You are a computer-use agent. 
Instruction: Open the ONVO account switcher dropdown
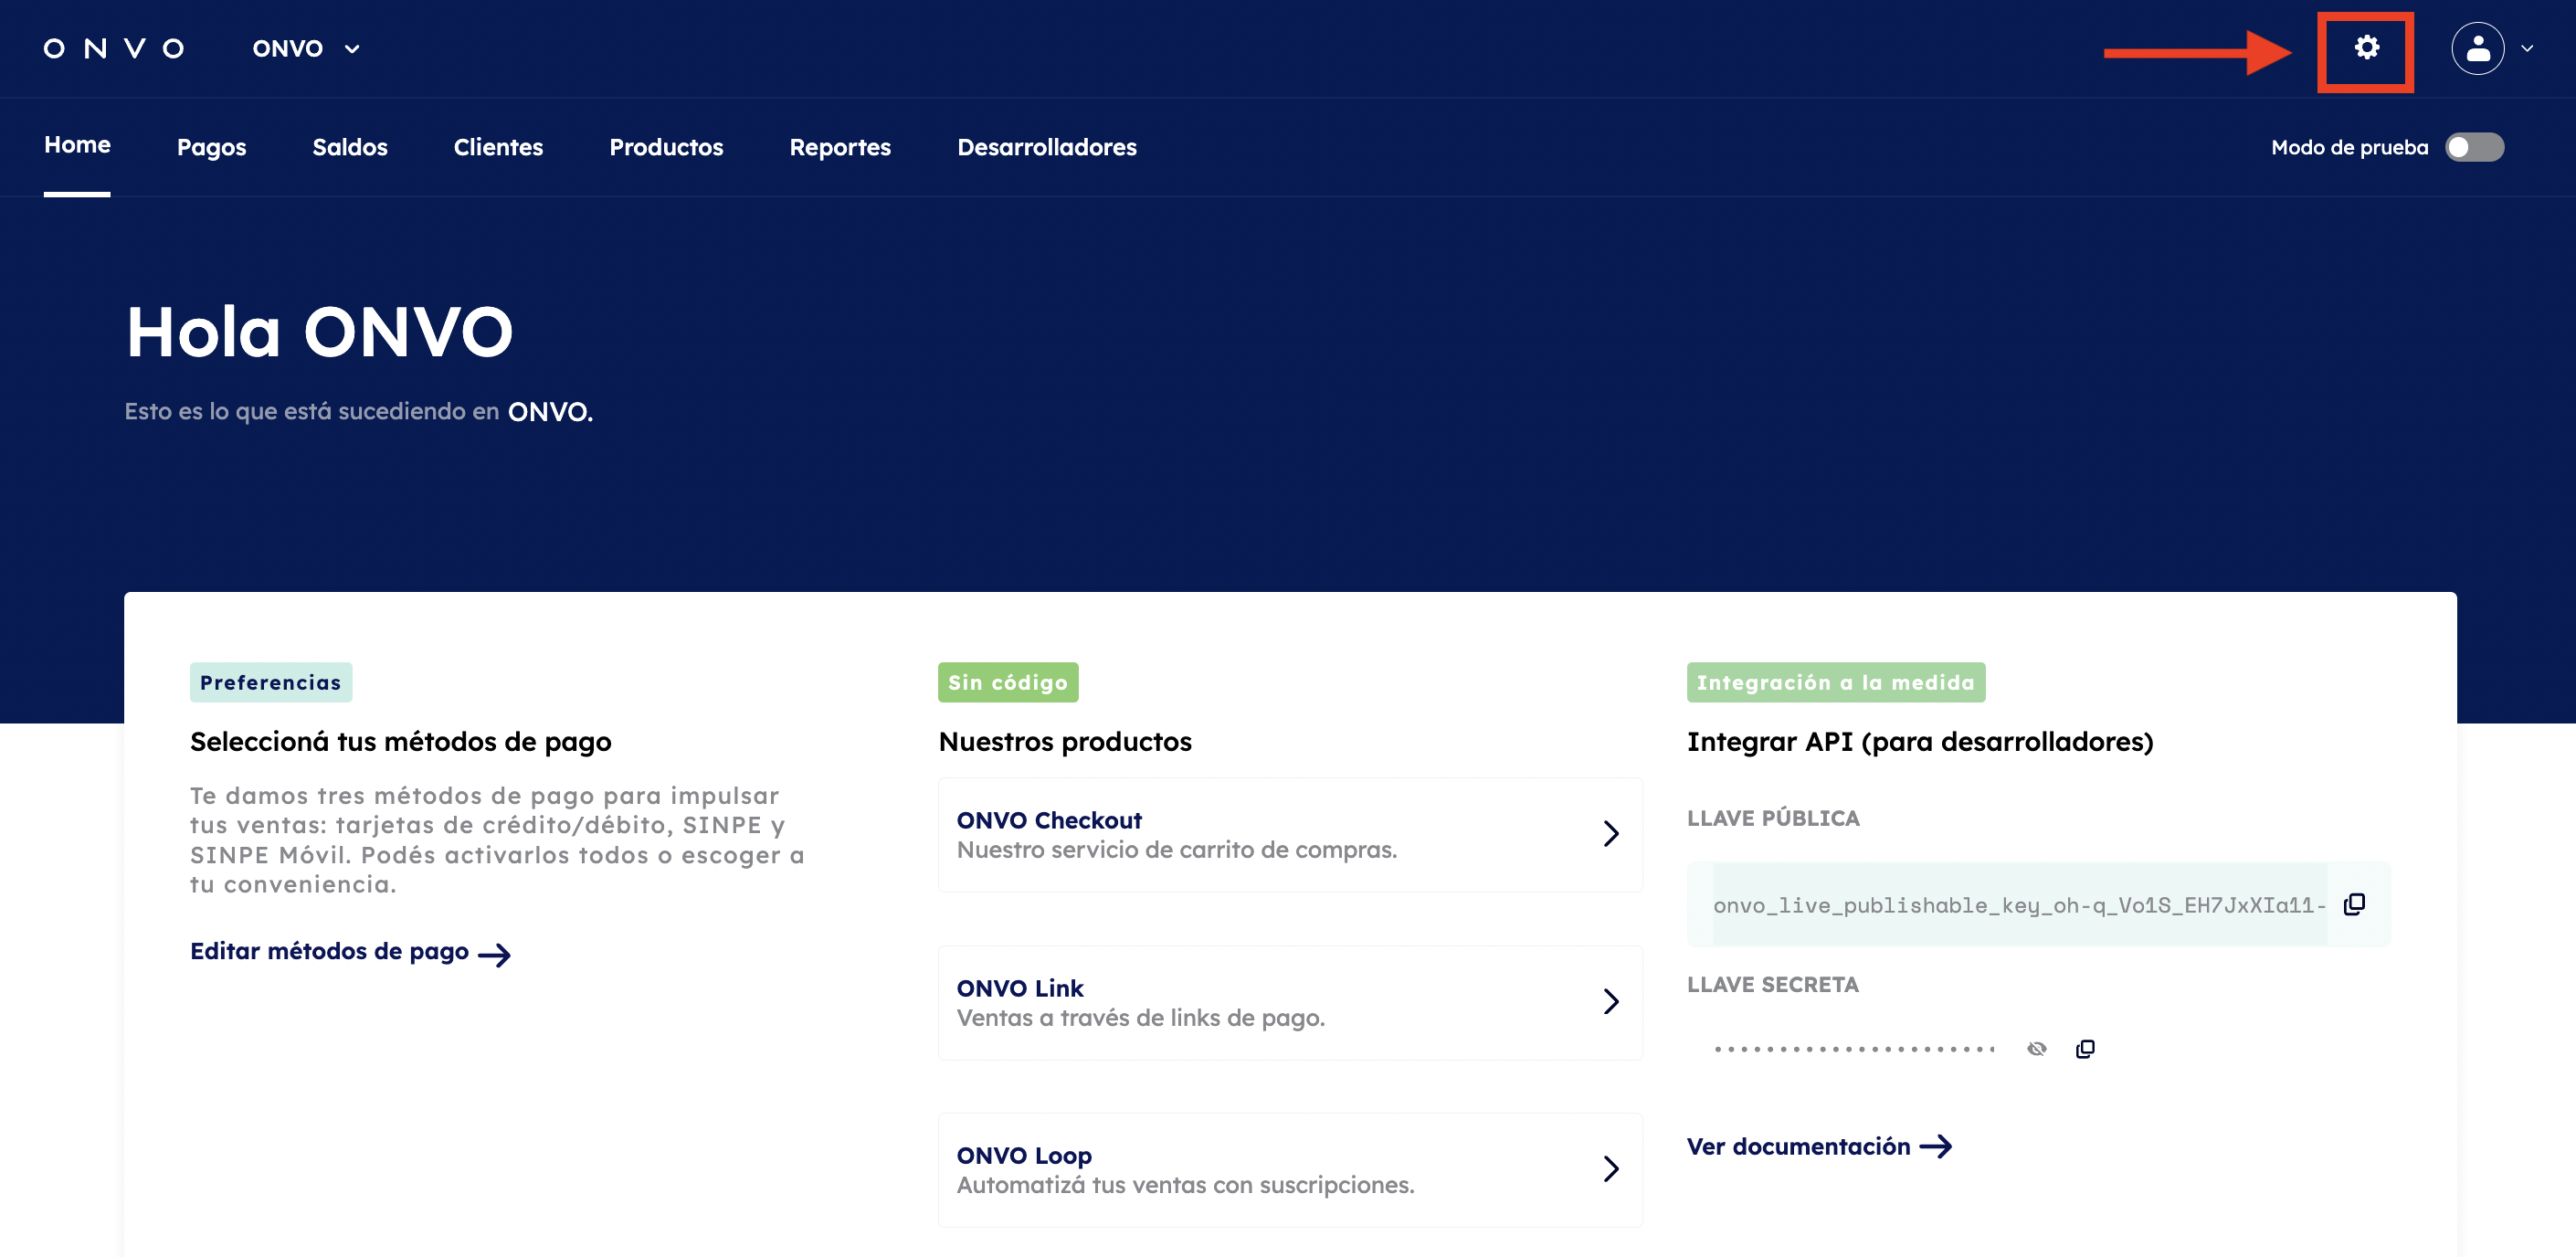[x=306, y=48]
